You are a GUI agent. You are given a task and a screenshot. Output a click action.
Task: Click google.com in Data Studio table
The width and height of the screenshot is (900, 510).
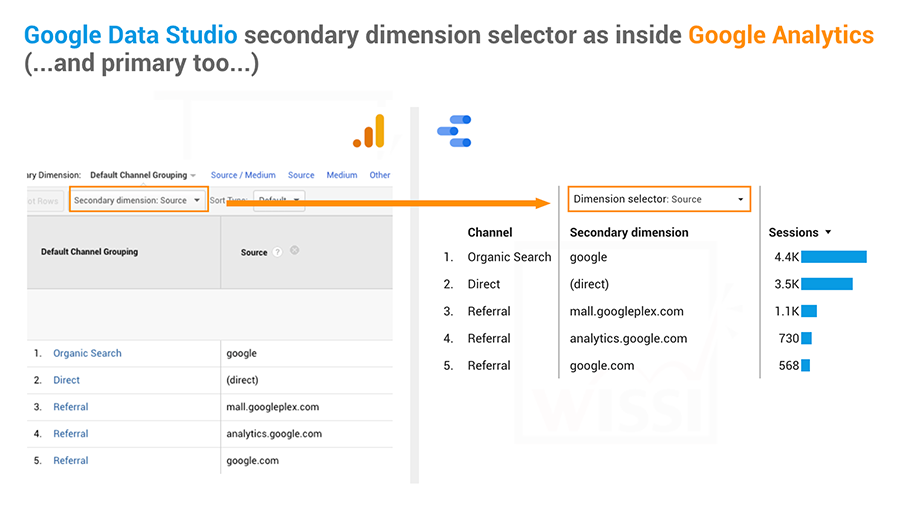602,365
